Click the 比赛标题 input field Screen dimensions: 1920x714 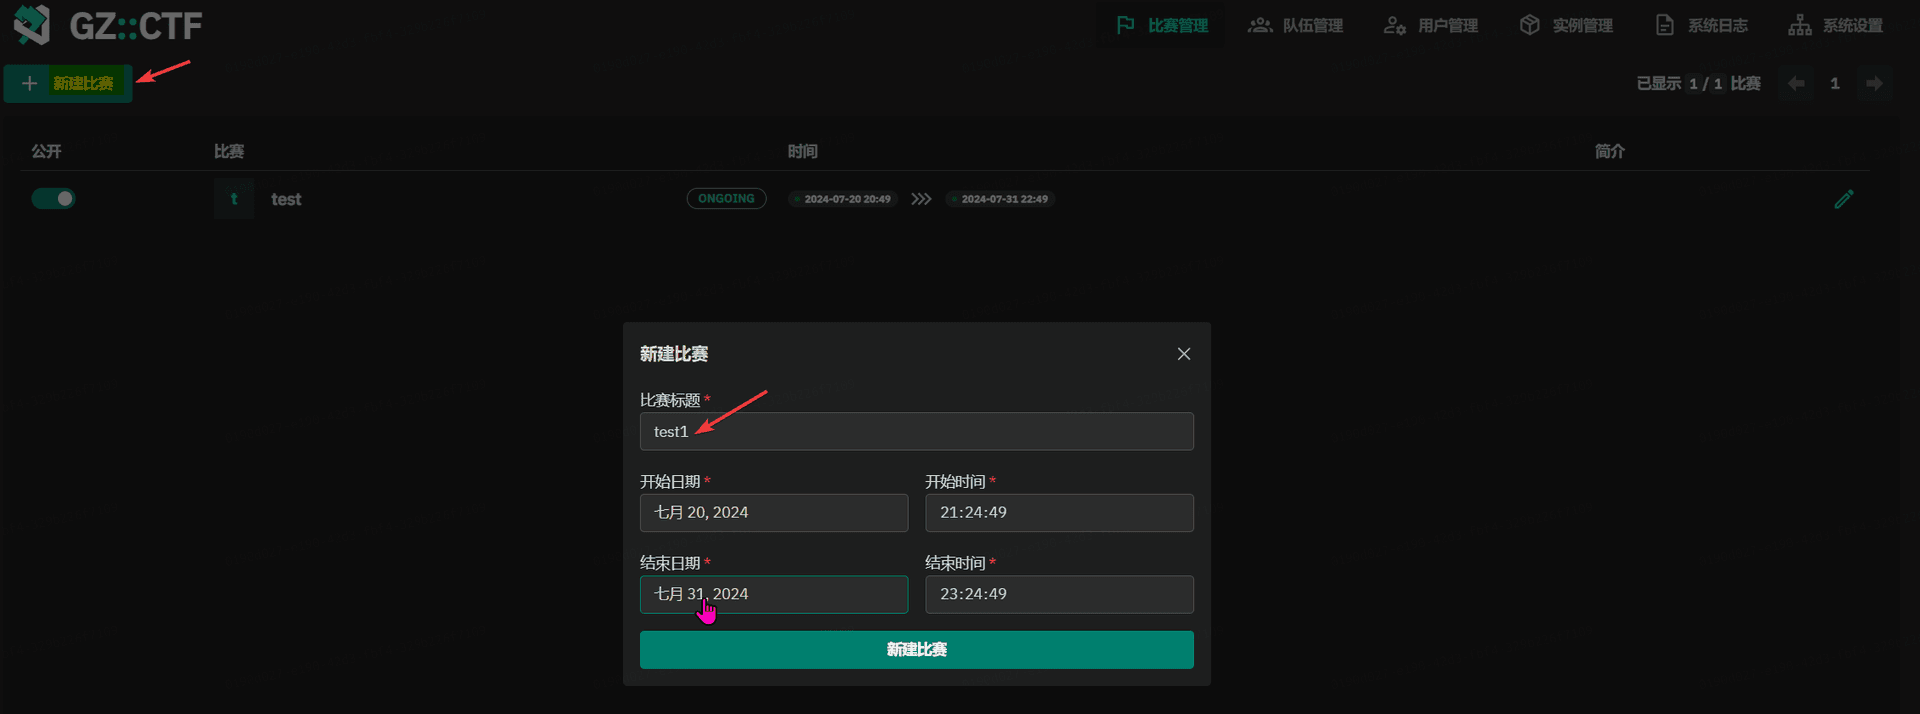[916, 432]
